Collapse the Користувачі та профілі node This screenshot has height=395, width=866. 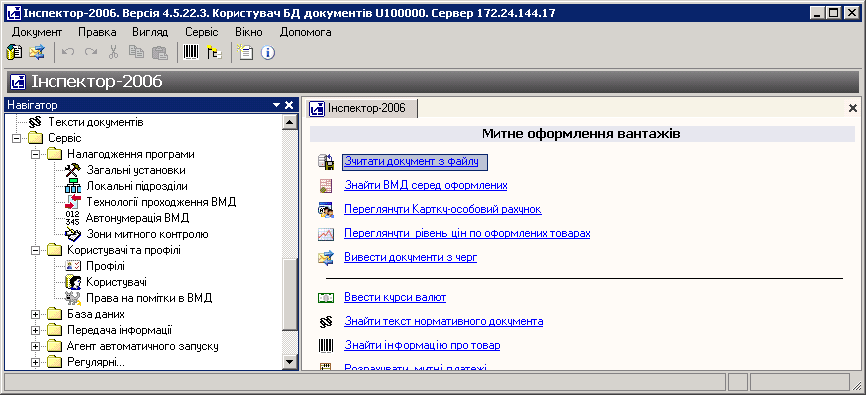coord(35,250)
